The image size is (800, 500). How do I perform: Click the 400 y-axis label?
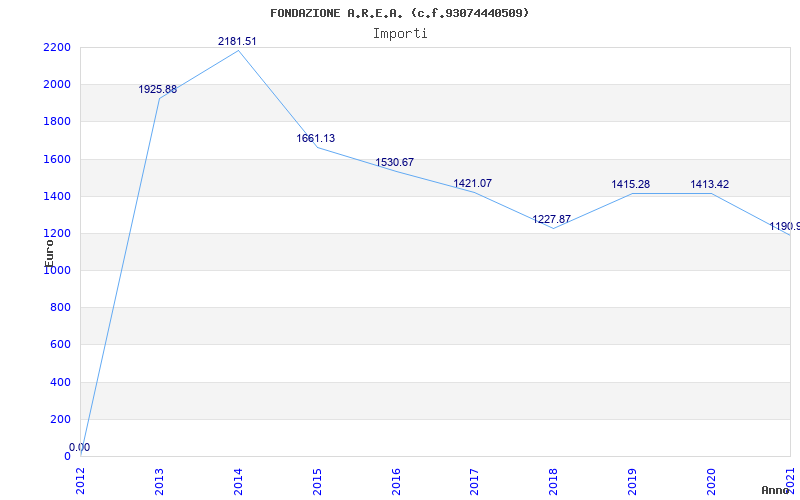point(60,382)
